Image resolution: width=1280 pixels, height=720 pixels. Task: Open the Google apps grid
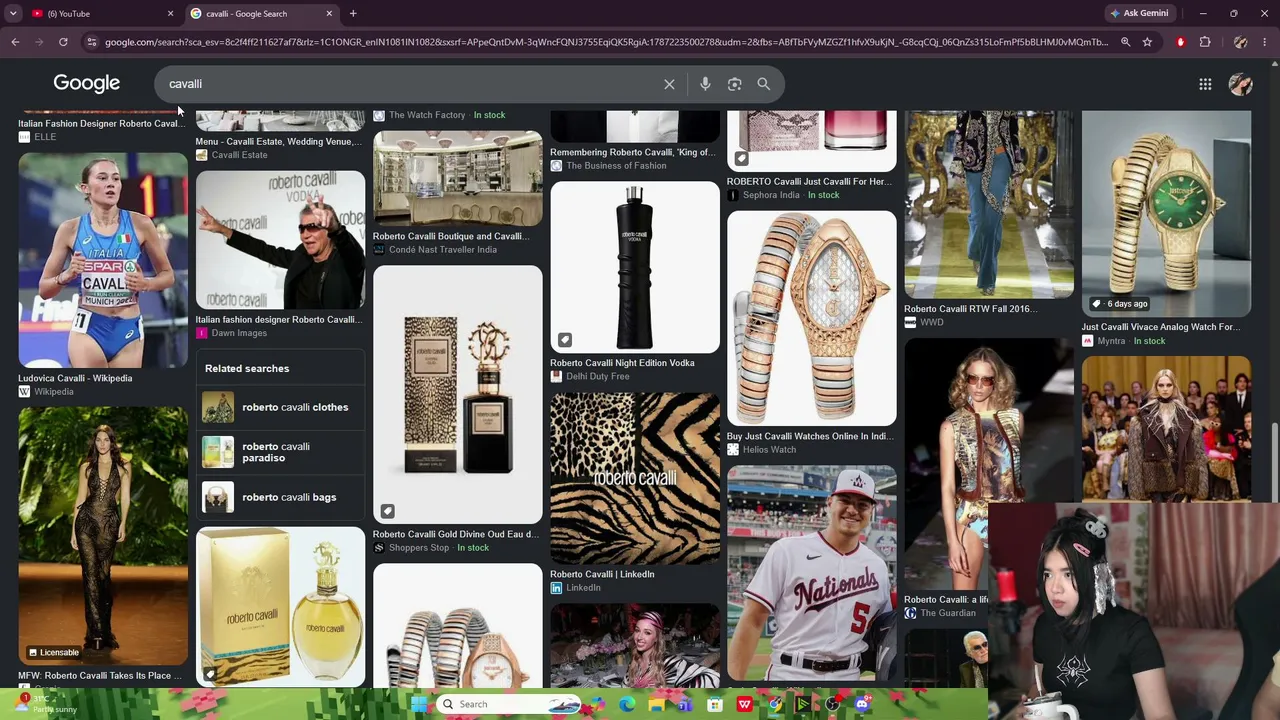[x=1205, y=84]
